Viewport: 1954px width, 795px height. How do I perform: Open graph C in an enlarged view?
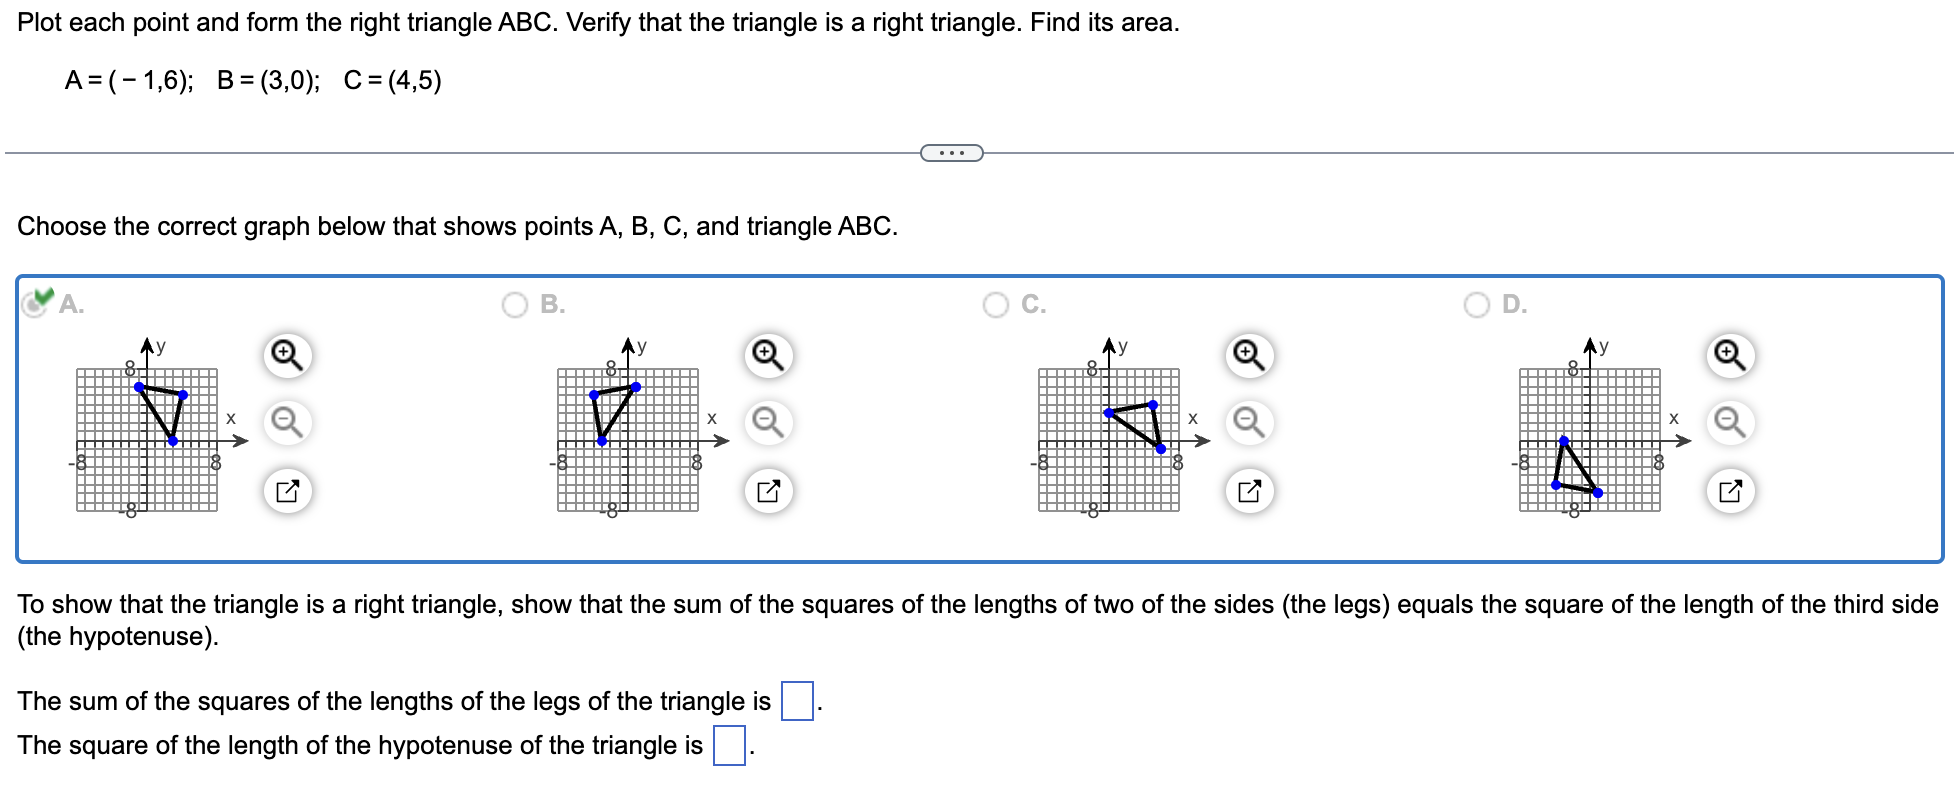point(1248,490)
